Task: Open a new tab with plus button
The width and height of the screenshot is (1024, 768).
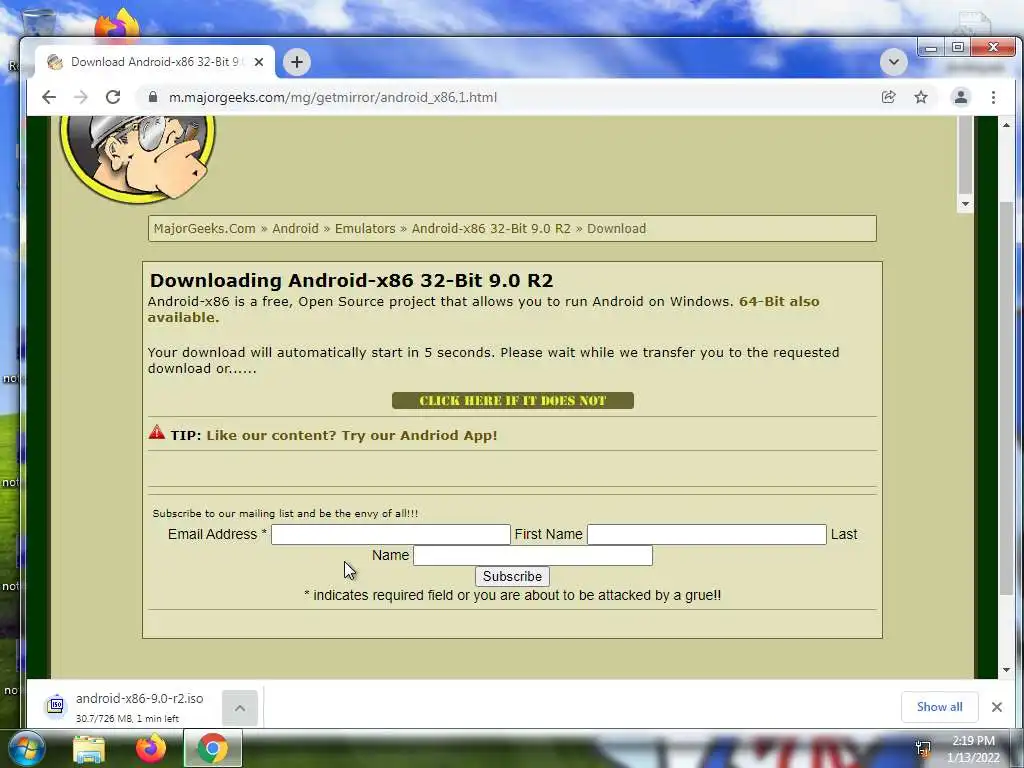Action: [x=296, y=62]
